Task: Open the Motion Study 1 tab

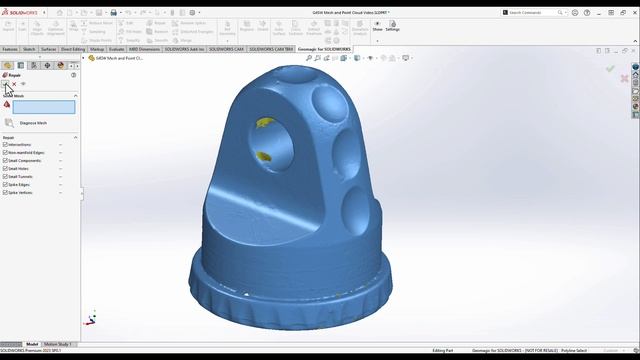Action: pyautogui.click(x=57, y=344)
